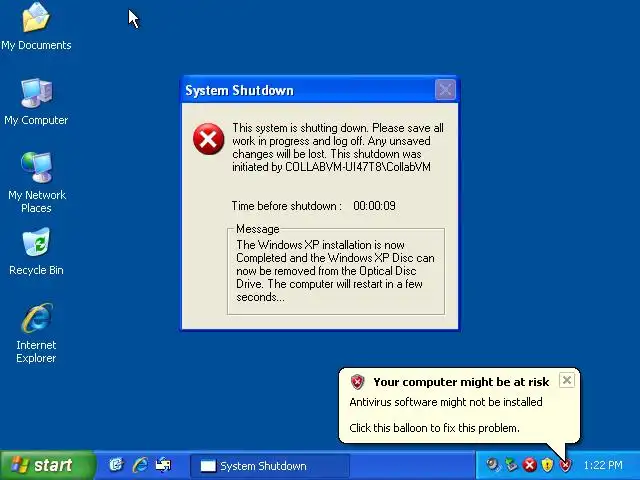The image size is (640, 480).
Task: Launch Internet Explorer from quick launch bar
Action: pos(140,465)
